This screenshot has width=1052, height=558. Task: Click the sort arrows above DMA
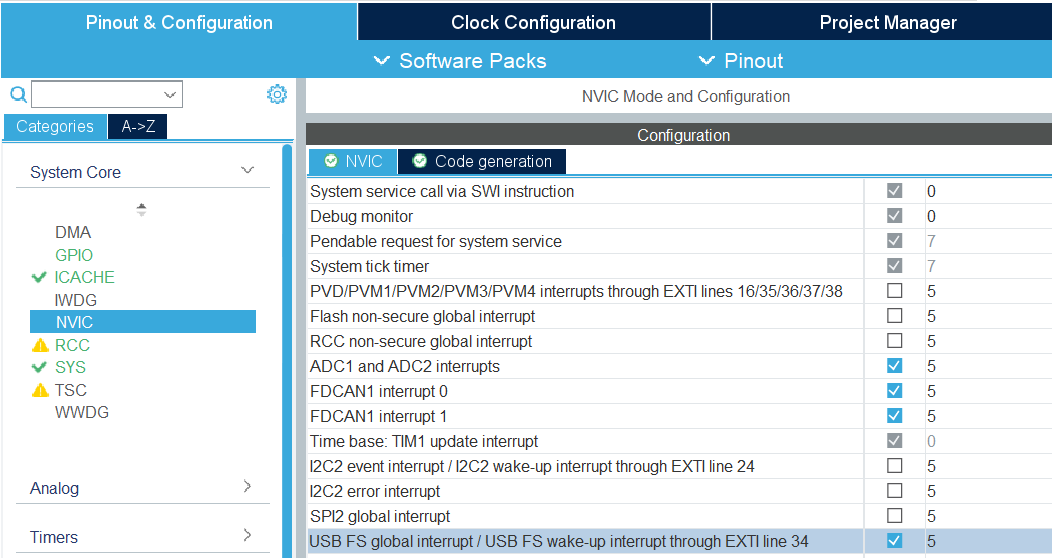point(141,210)
